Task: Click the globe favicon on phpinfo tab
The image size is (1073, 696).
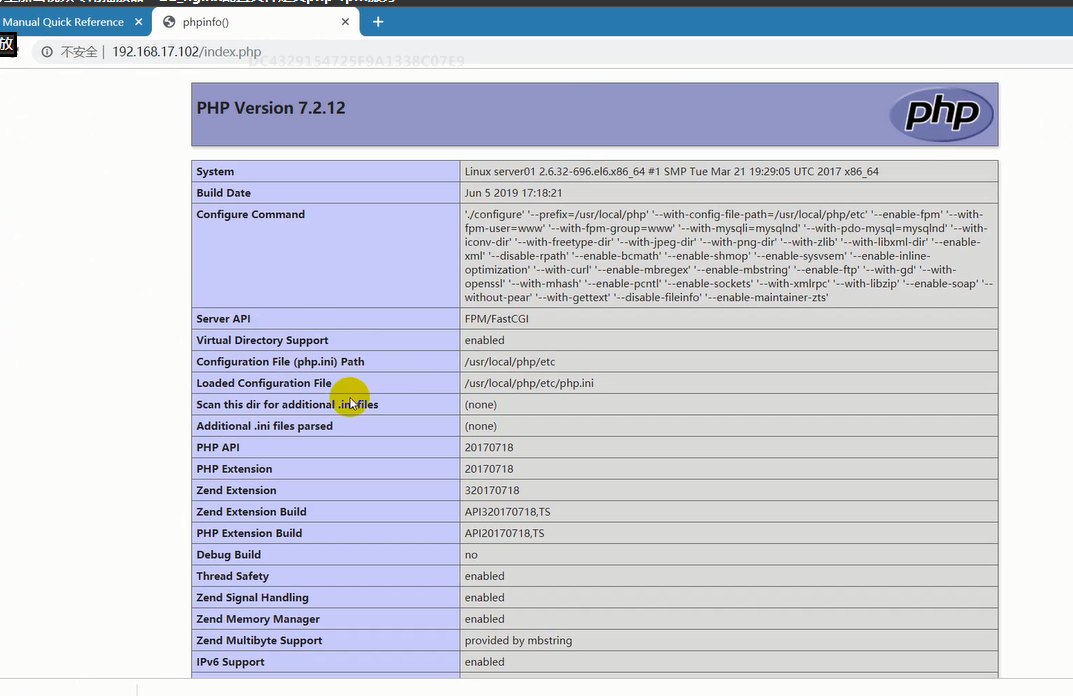Action: tap(169, 22)
